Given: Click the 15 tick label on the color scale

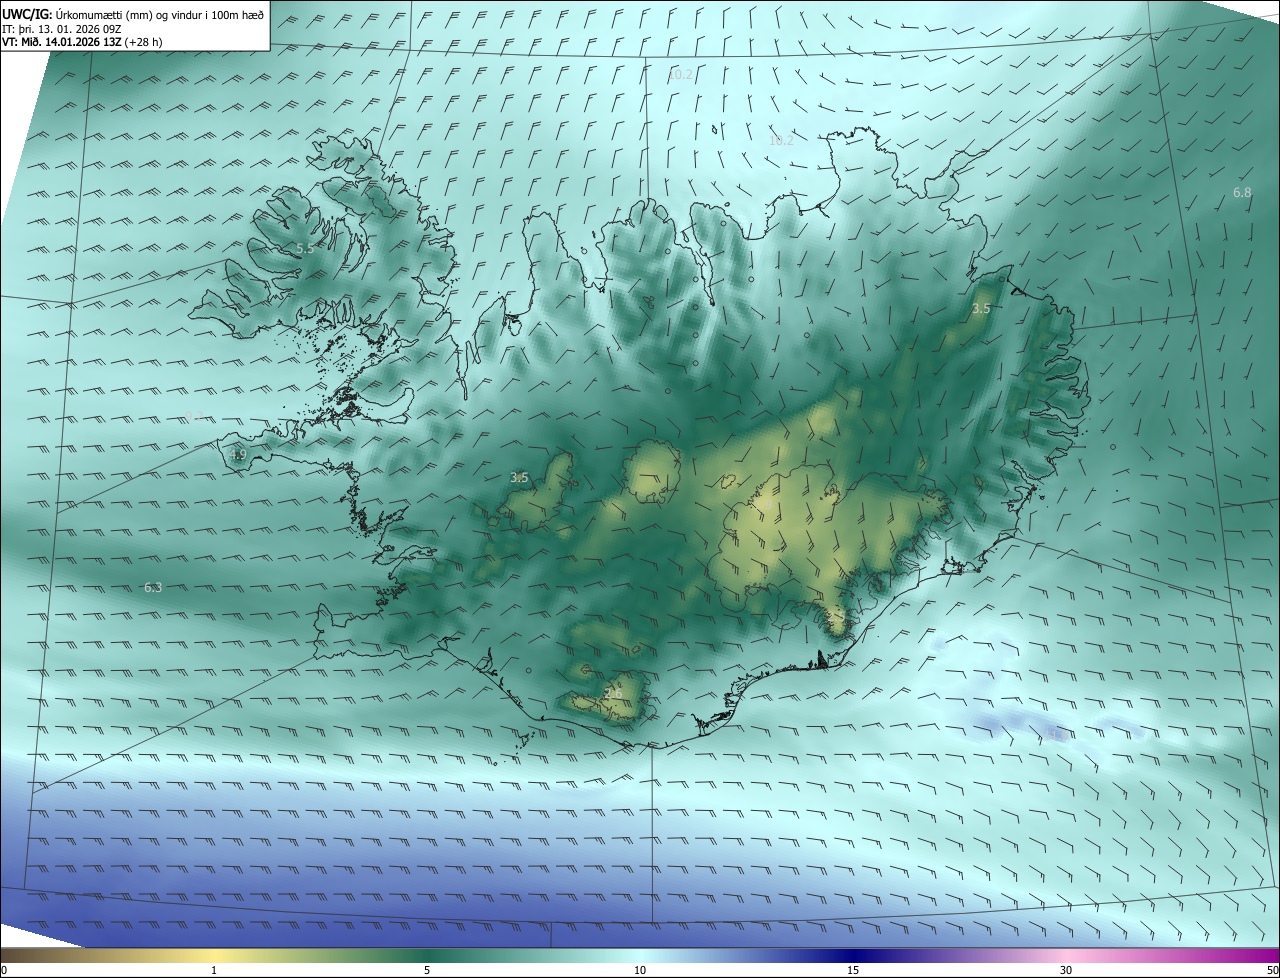Looking at the screenshot, I should (x=853, y=970).
